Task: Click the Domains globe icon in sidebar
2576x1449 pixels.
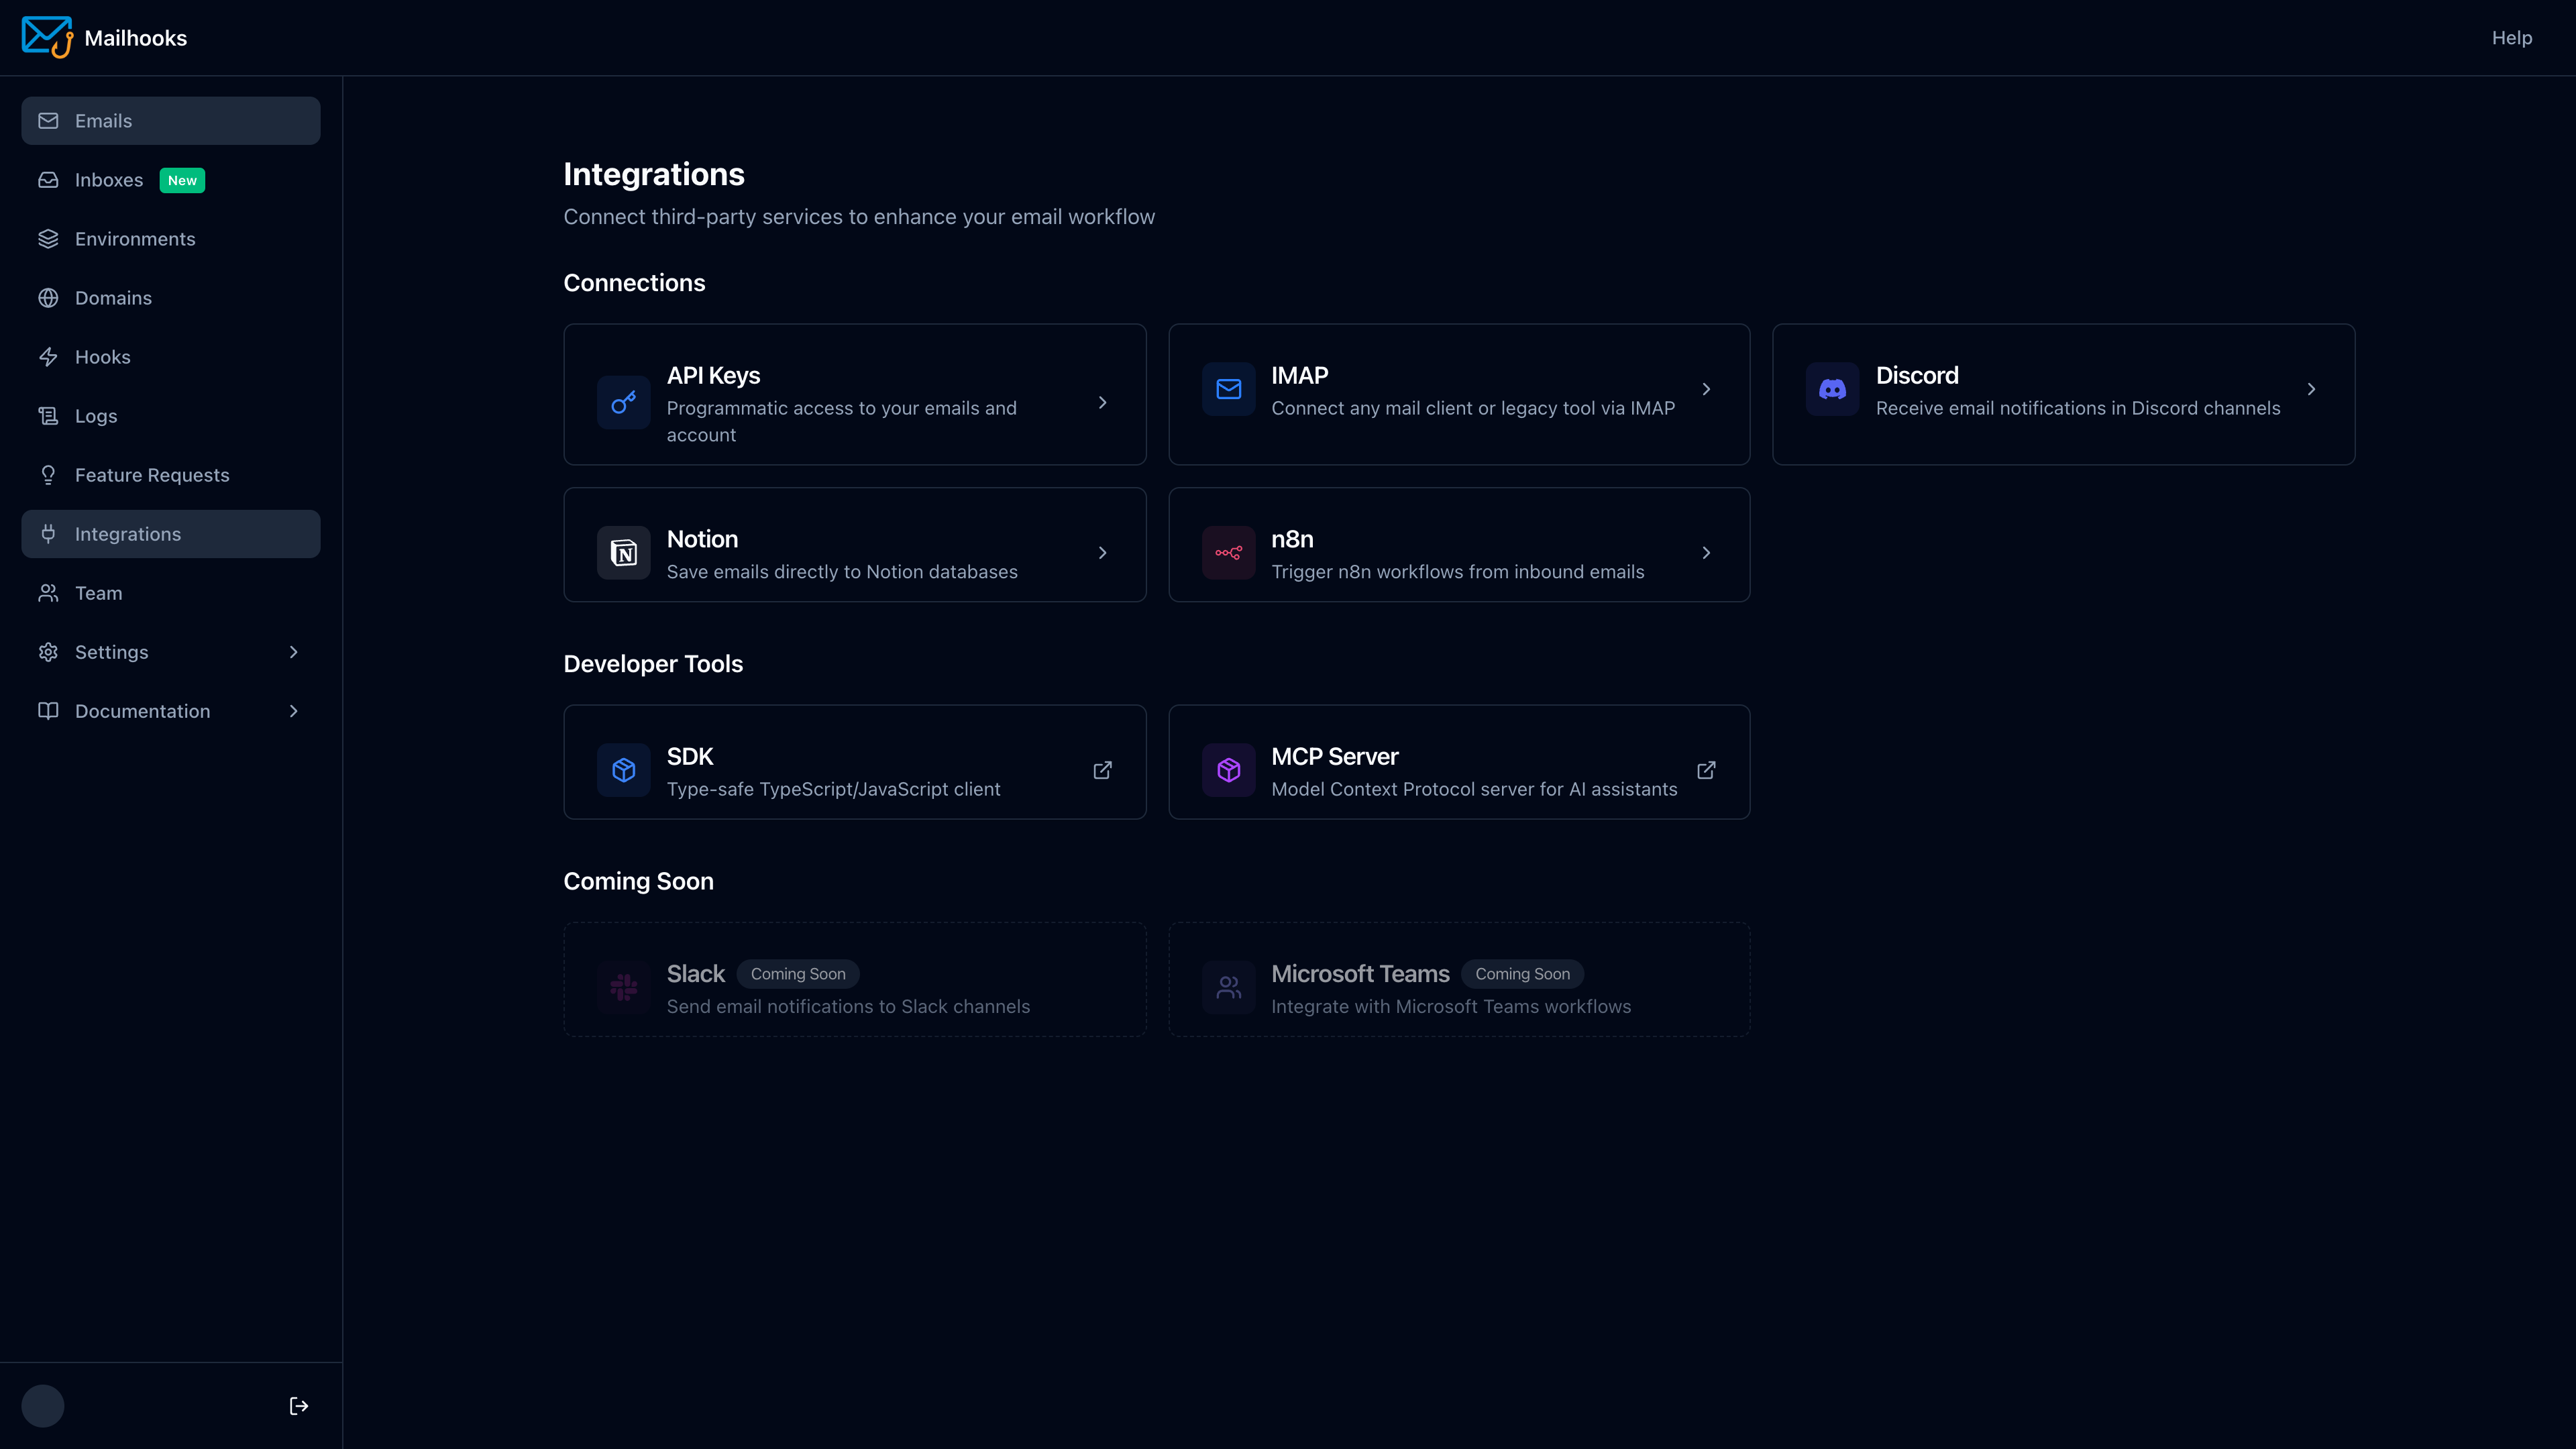Action: pyautogui.click(x=48, y=298)
